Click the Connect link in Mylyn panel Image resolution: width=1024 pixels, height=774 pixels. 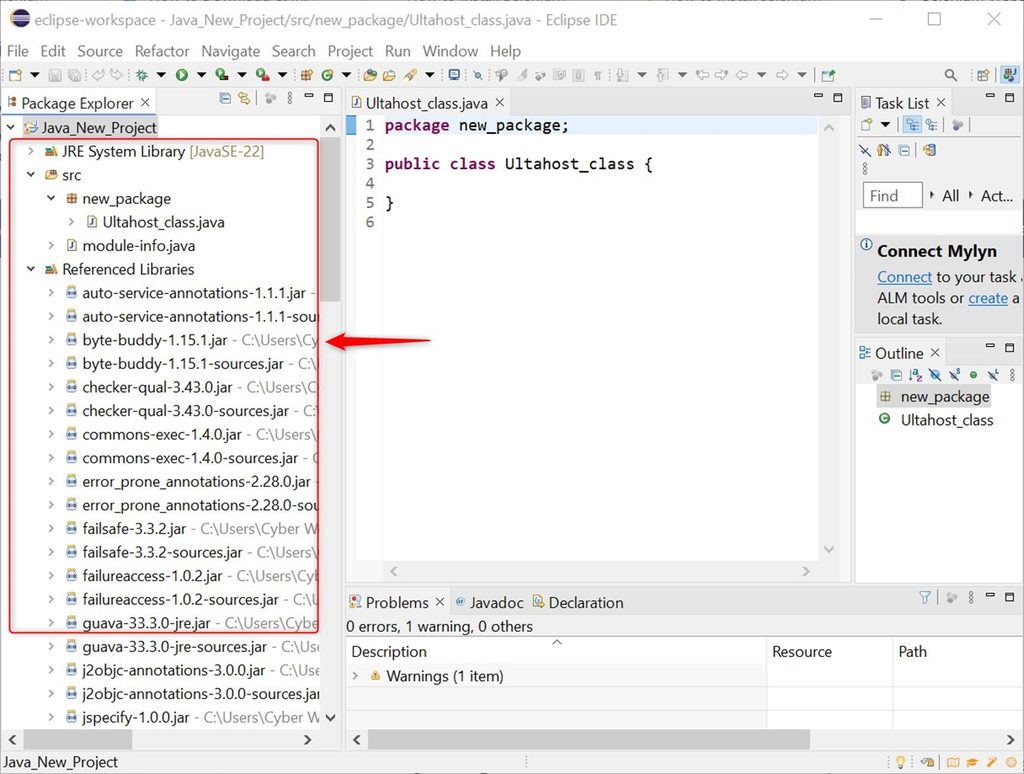[x=904, y=277]
